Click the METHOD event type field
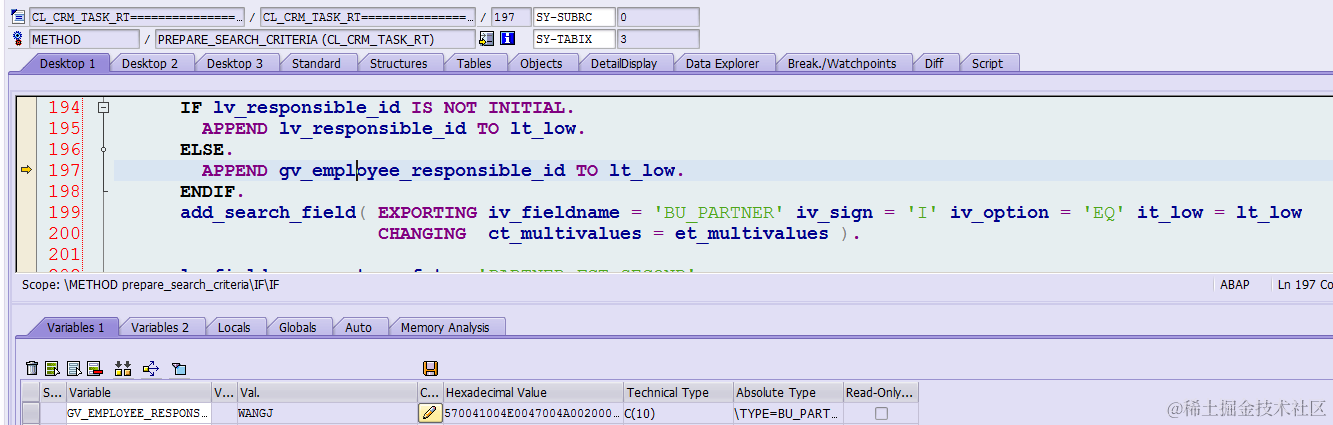The width and height of the screenshot is (1333, 425). (84, 39)
